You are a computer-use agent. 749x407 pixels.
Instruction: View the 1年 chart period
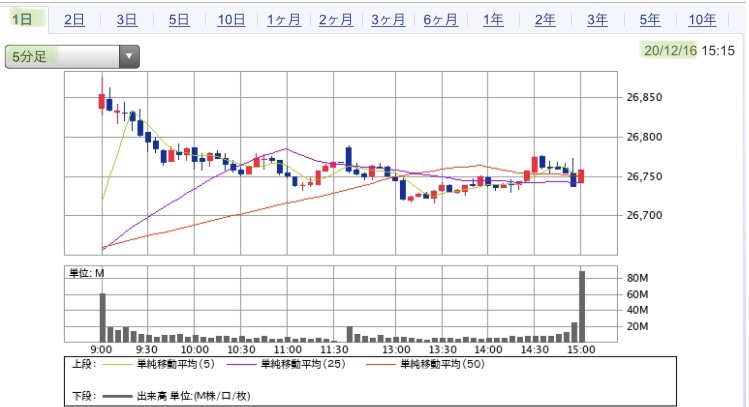[x=493, y=20]
